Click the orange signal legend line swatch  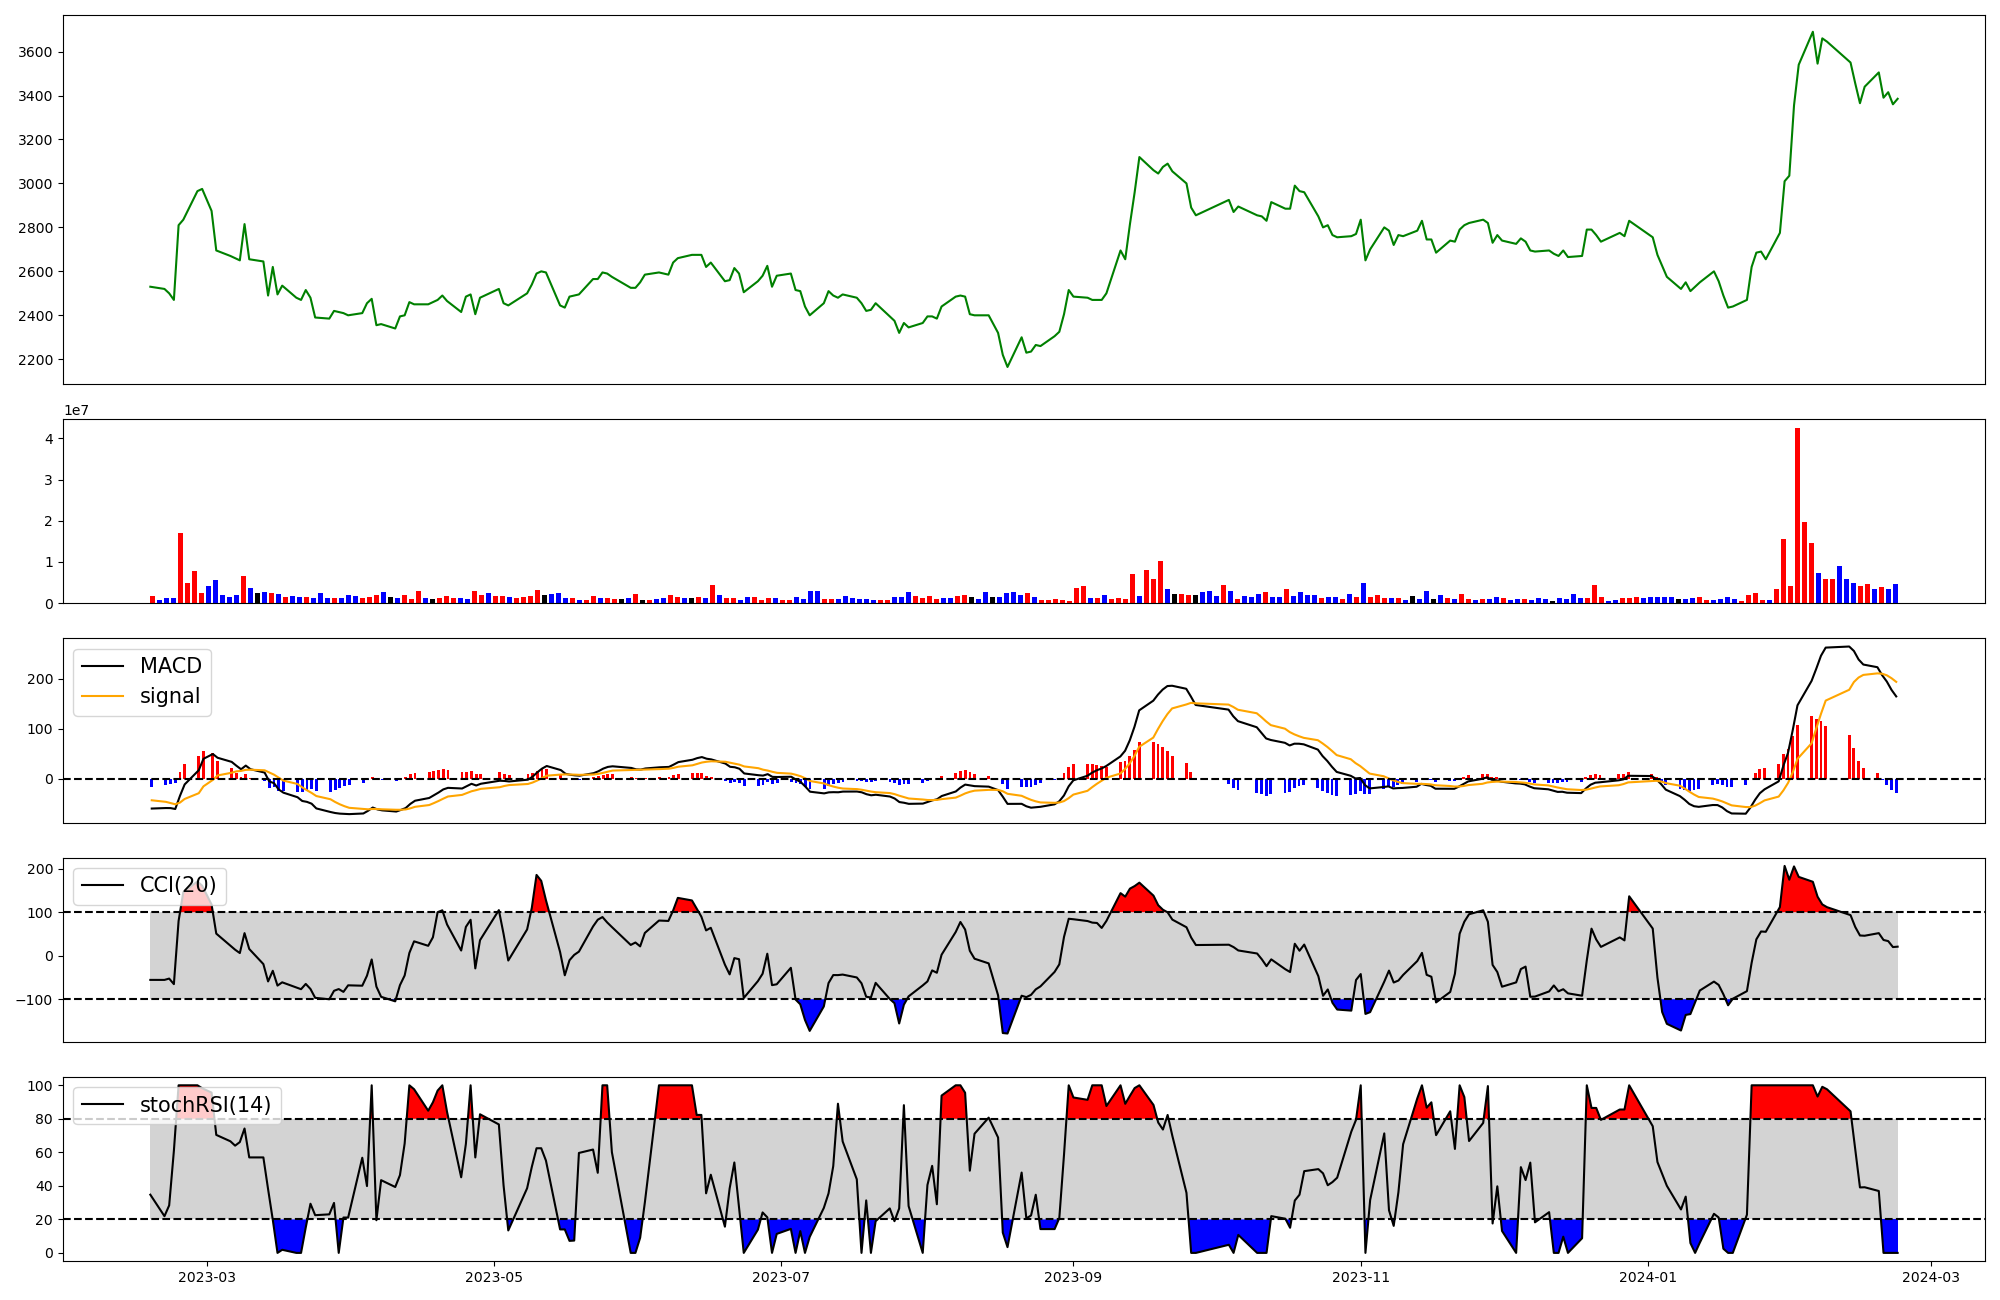[102, 696]
